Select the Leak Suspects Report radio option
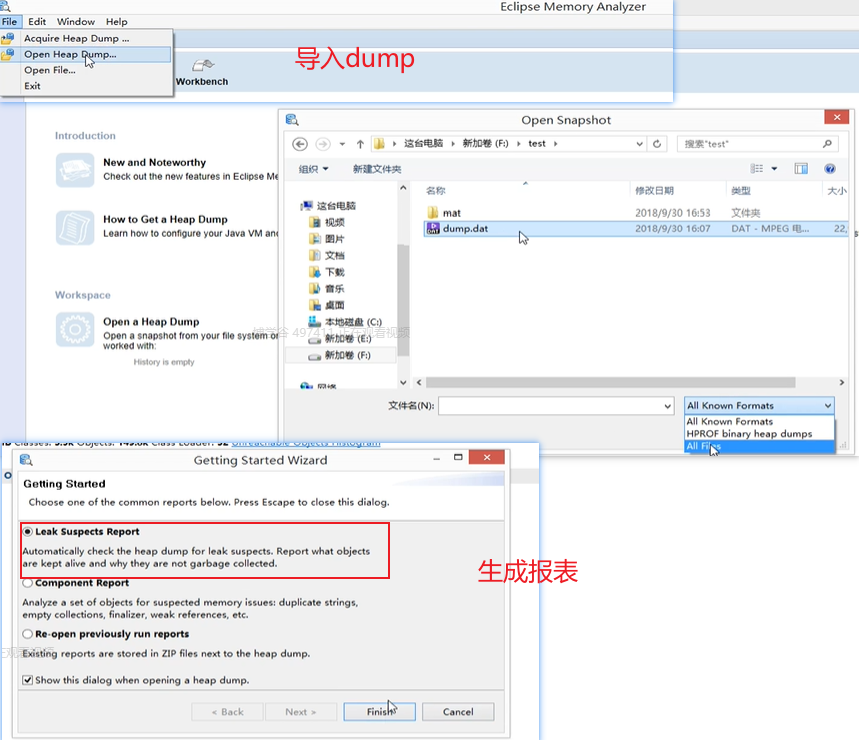The width and height of the screenshot is (859, 740). 28,532
